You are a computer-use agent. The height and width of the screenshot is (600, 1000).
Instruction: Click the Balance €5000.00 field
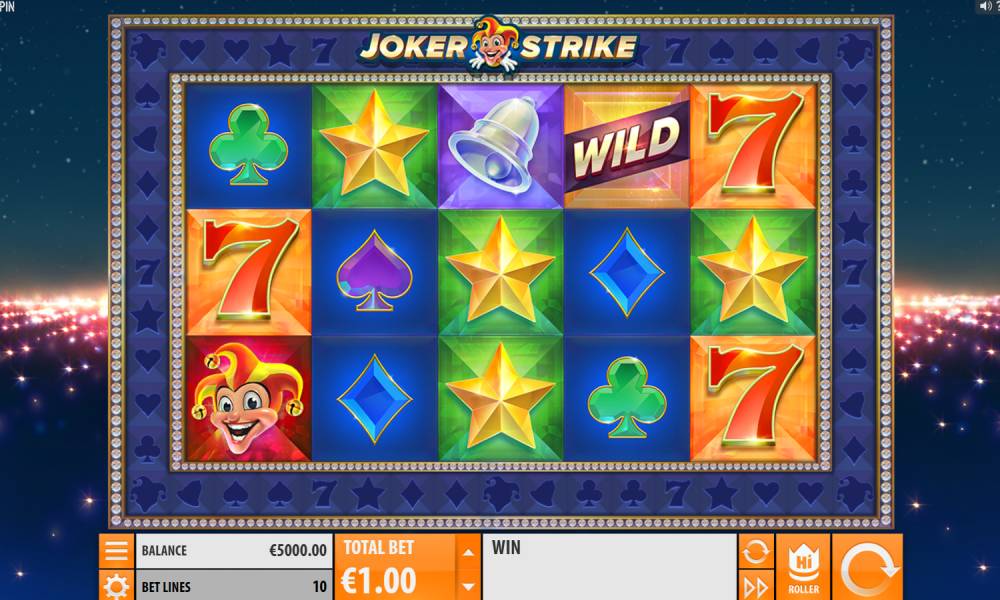click(x=234, y=551)
